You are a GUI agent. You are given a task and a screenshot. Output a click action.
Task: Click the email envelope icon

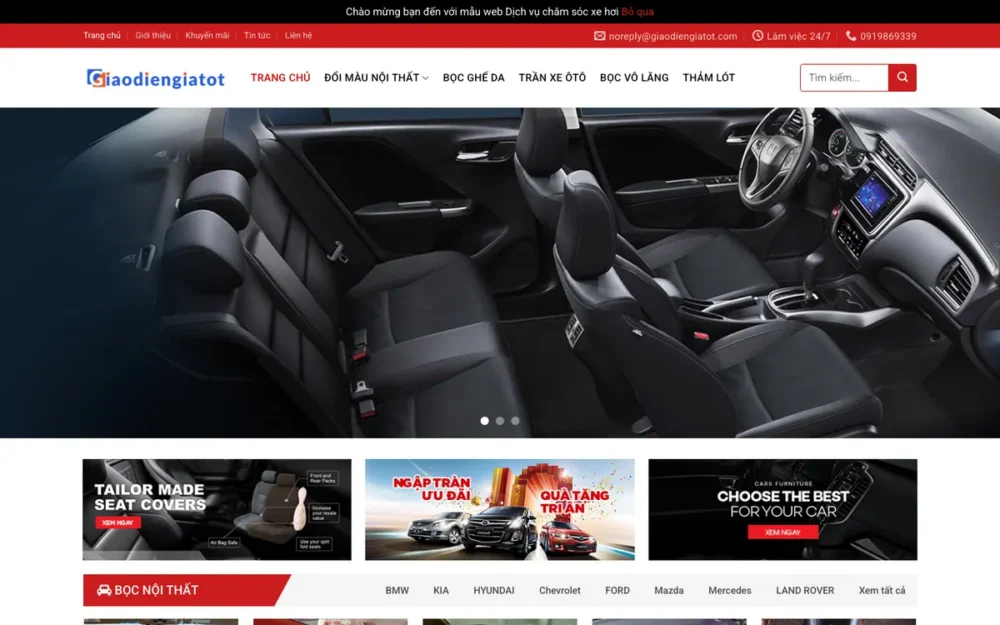point(599,36)
